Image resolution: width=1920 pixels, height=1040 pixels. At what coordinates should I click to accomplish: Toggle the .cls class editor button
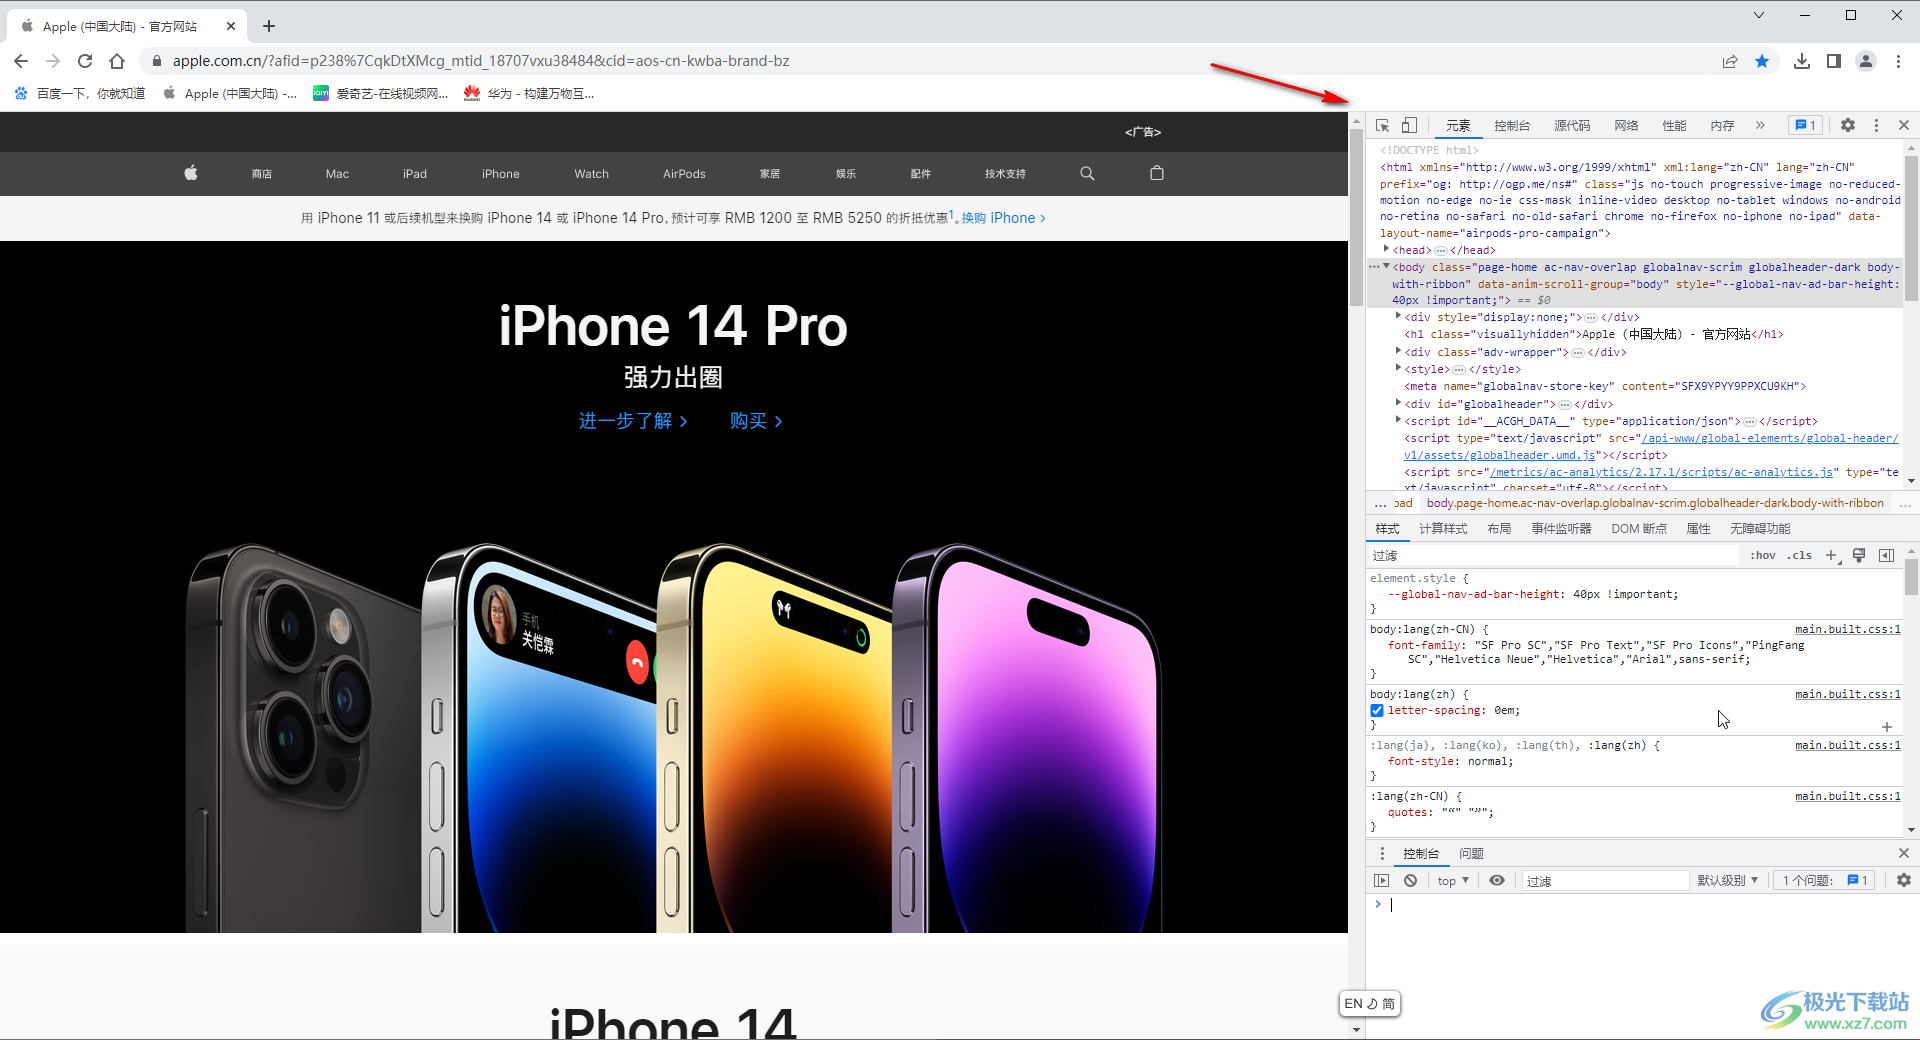(1800, 555)
